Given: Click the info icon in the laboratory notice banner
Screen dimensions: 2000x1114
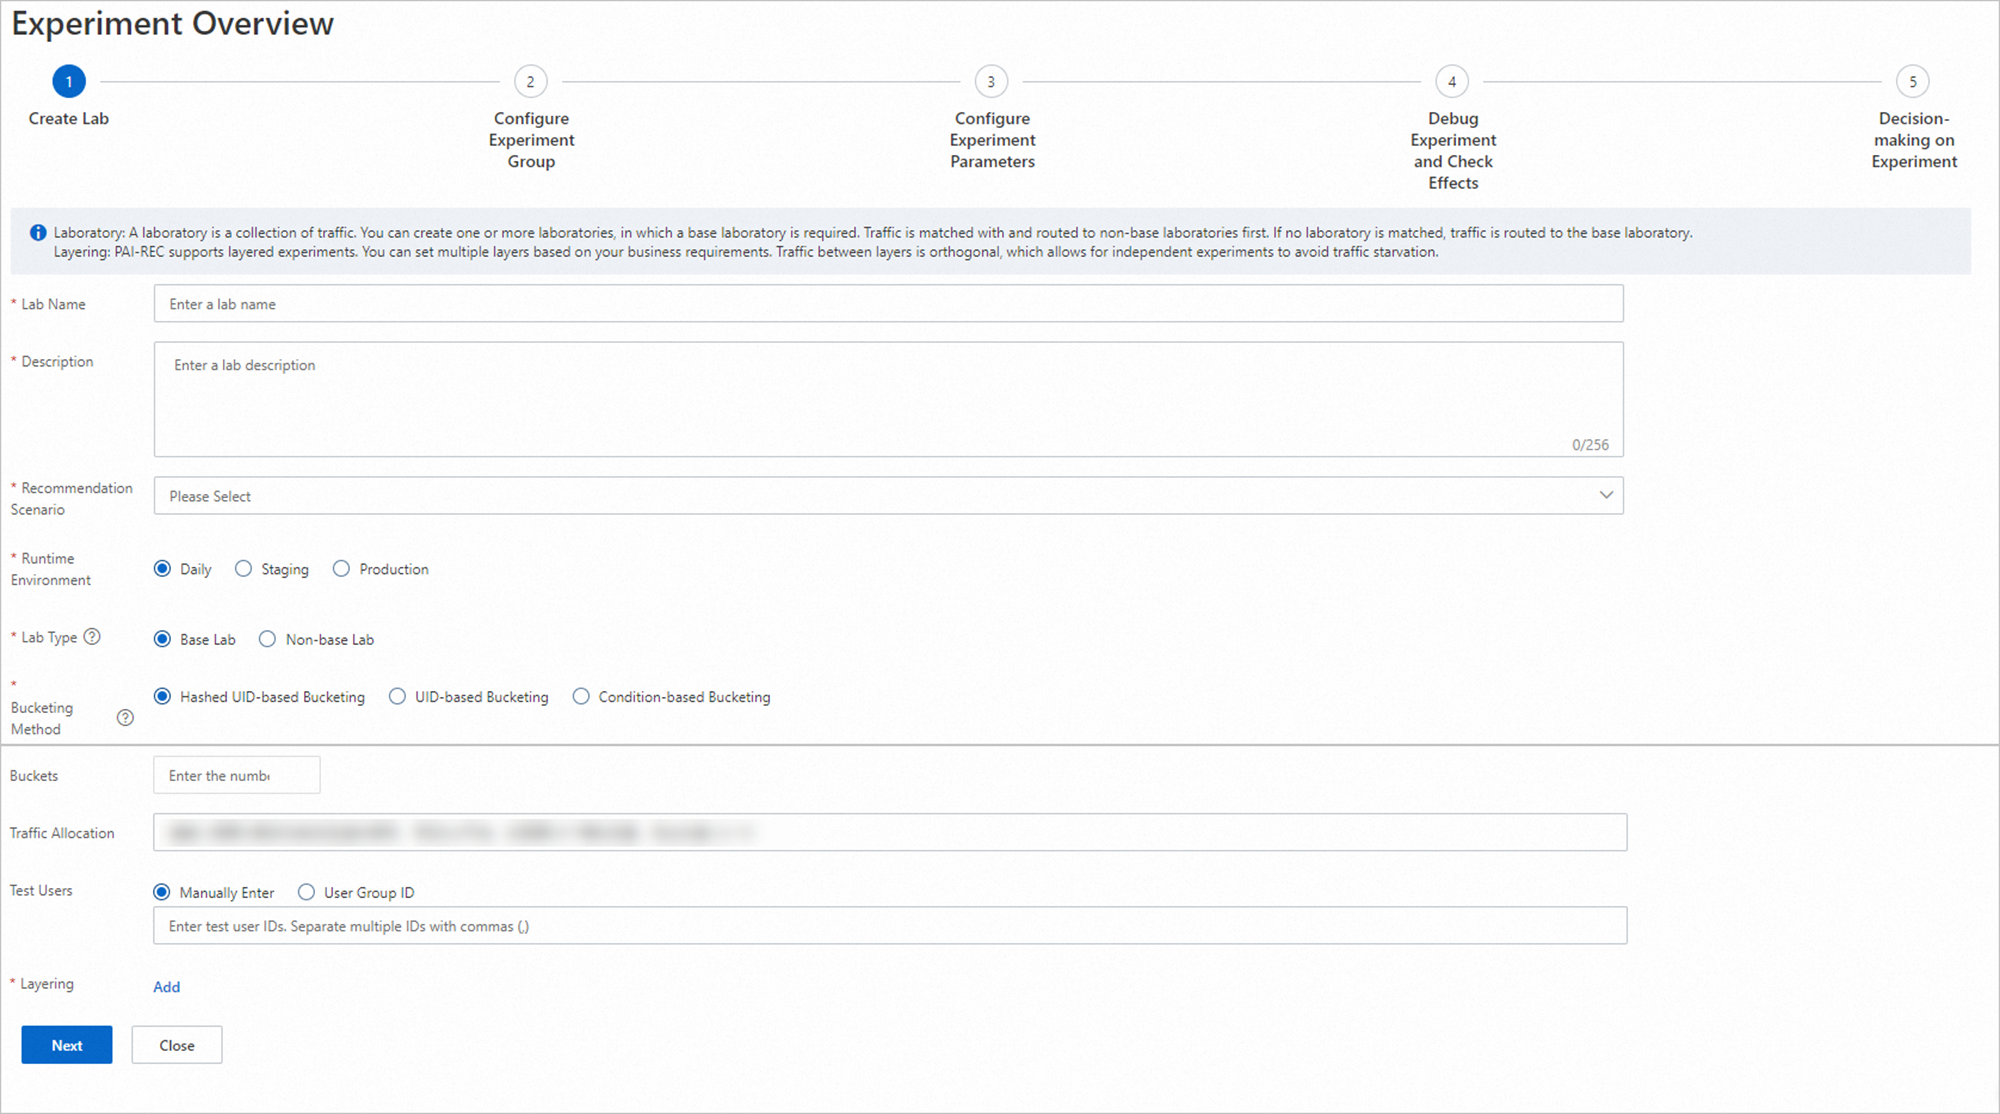Looking at the screenshot, I should (x=37, y=232).
